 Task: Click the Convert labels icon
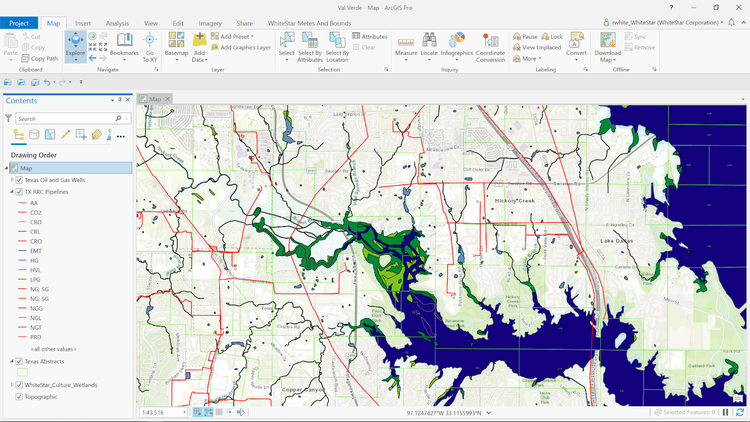click(576, 40)
